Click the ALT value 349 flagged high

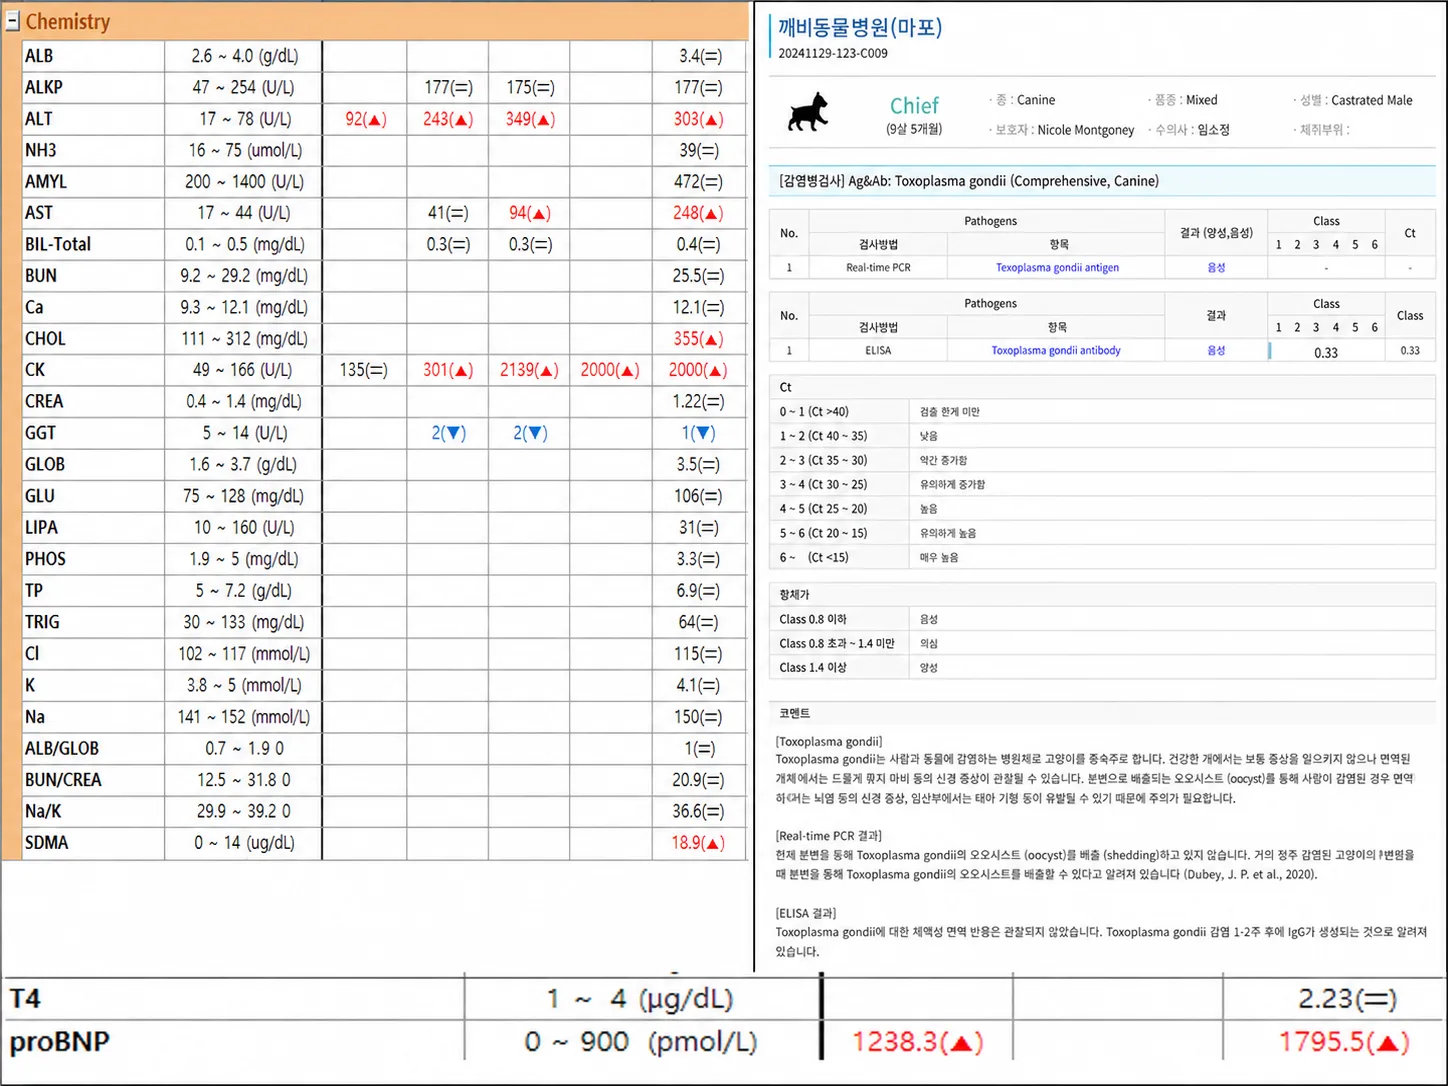[x=531, y=119]
